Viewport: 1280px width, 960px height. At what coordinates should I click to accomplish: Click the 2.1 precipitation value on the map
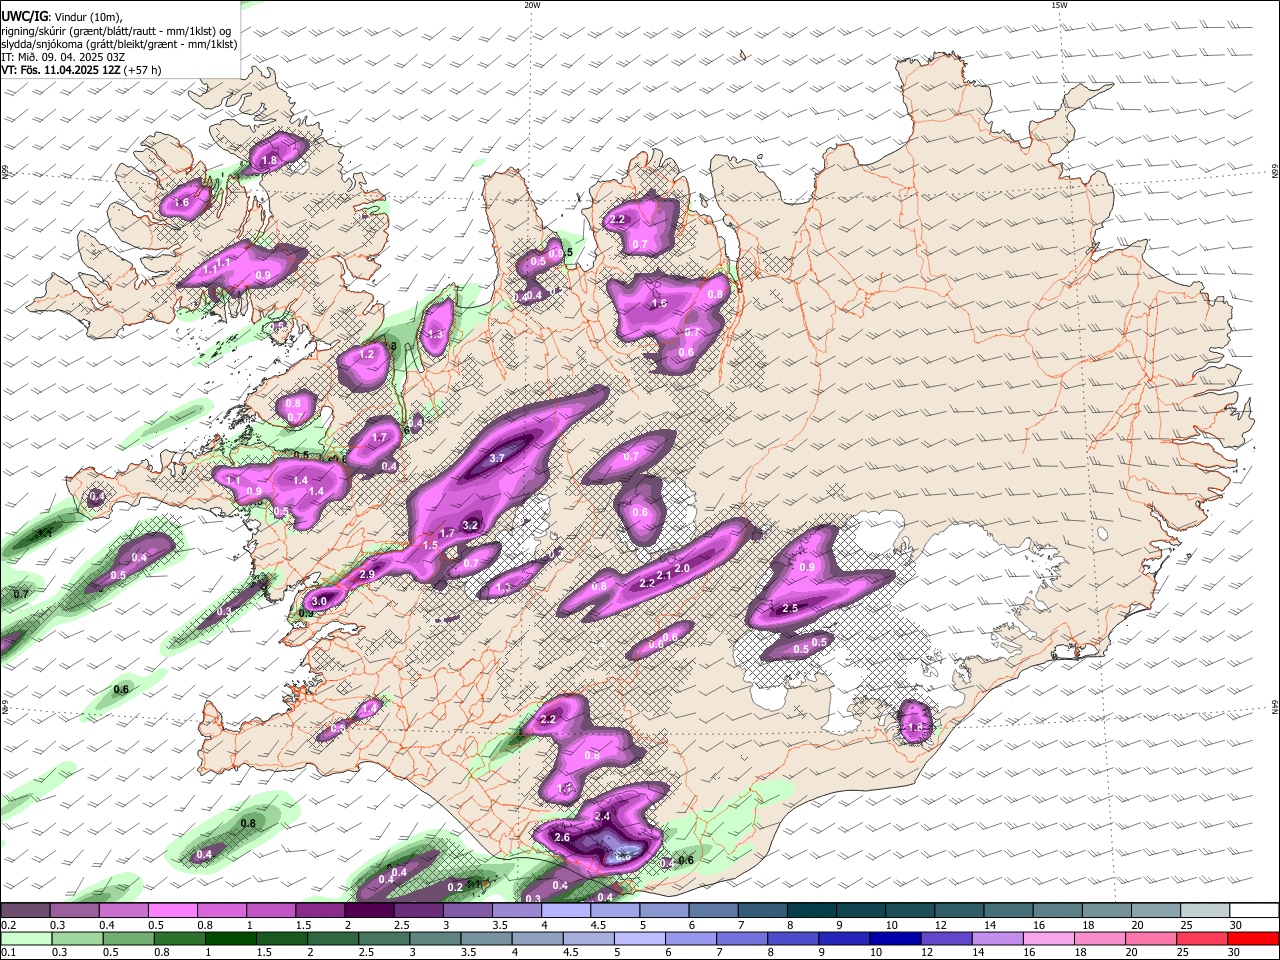tap(664, 575)
